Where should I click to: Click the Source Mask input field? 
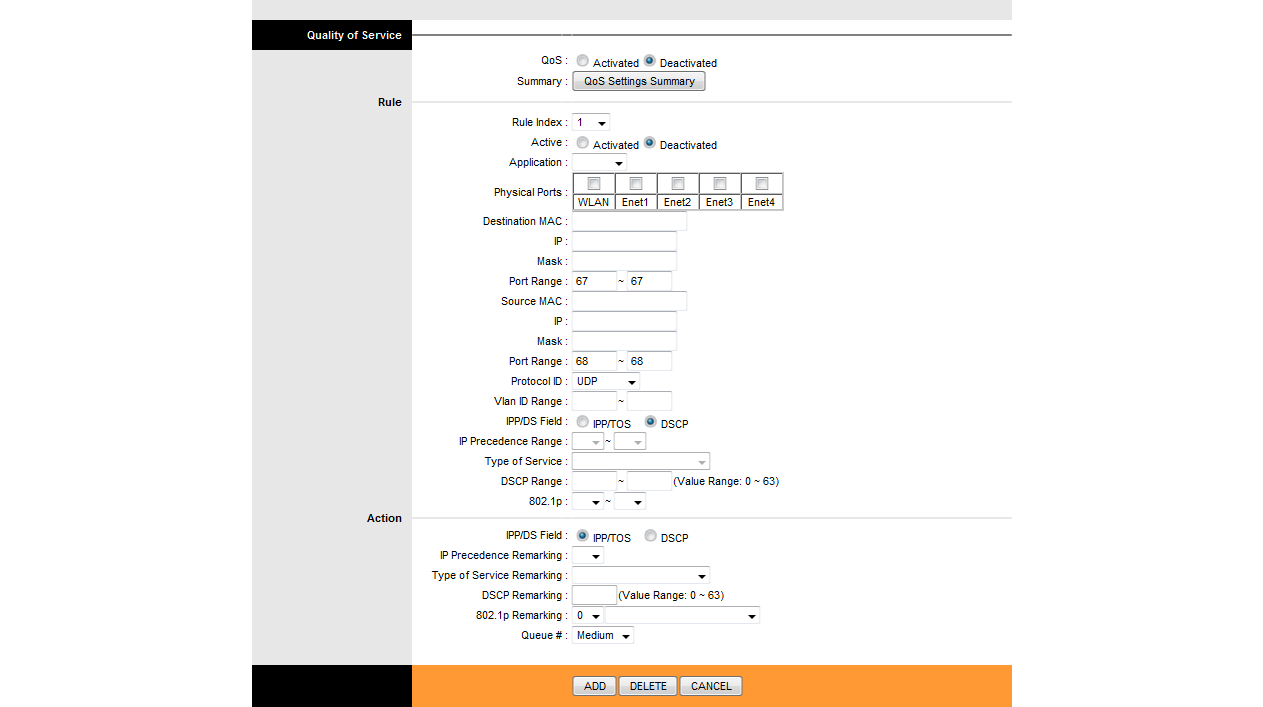click(x=624, y=341)
